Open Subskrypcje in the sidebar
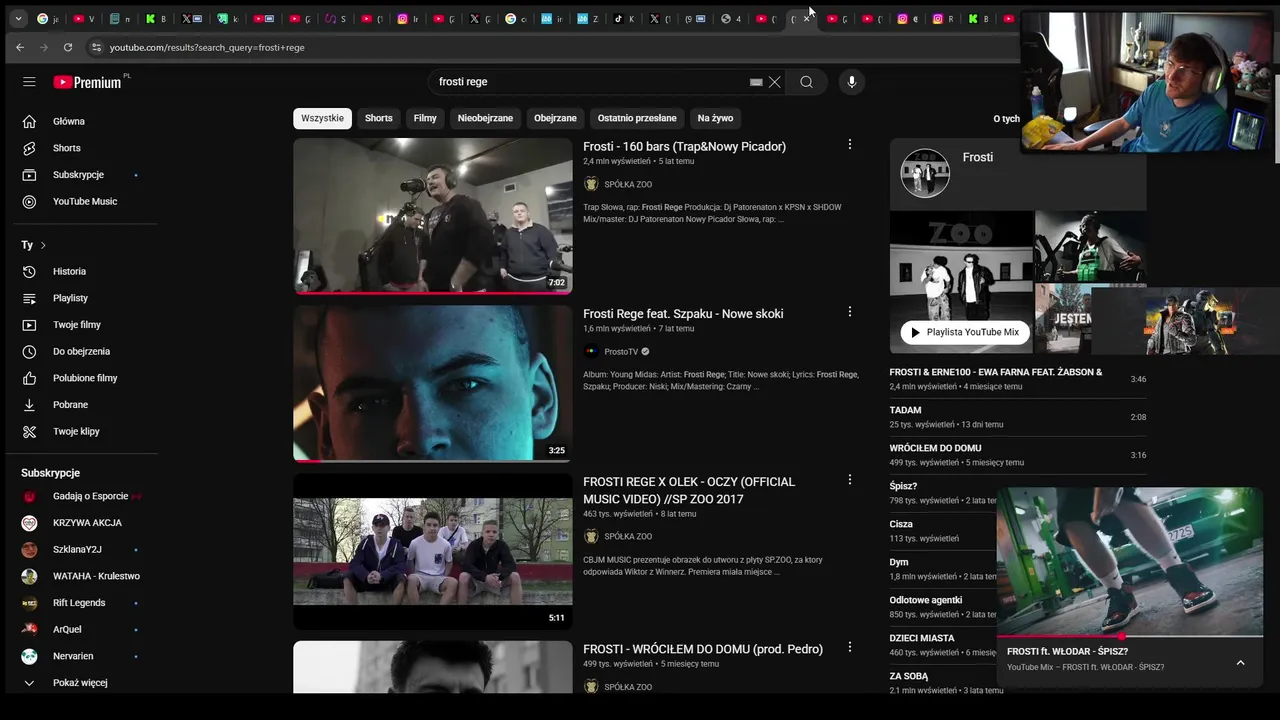1280x720 pixels. (80, 175)
